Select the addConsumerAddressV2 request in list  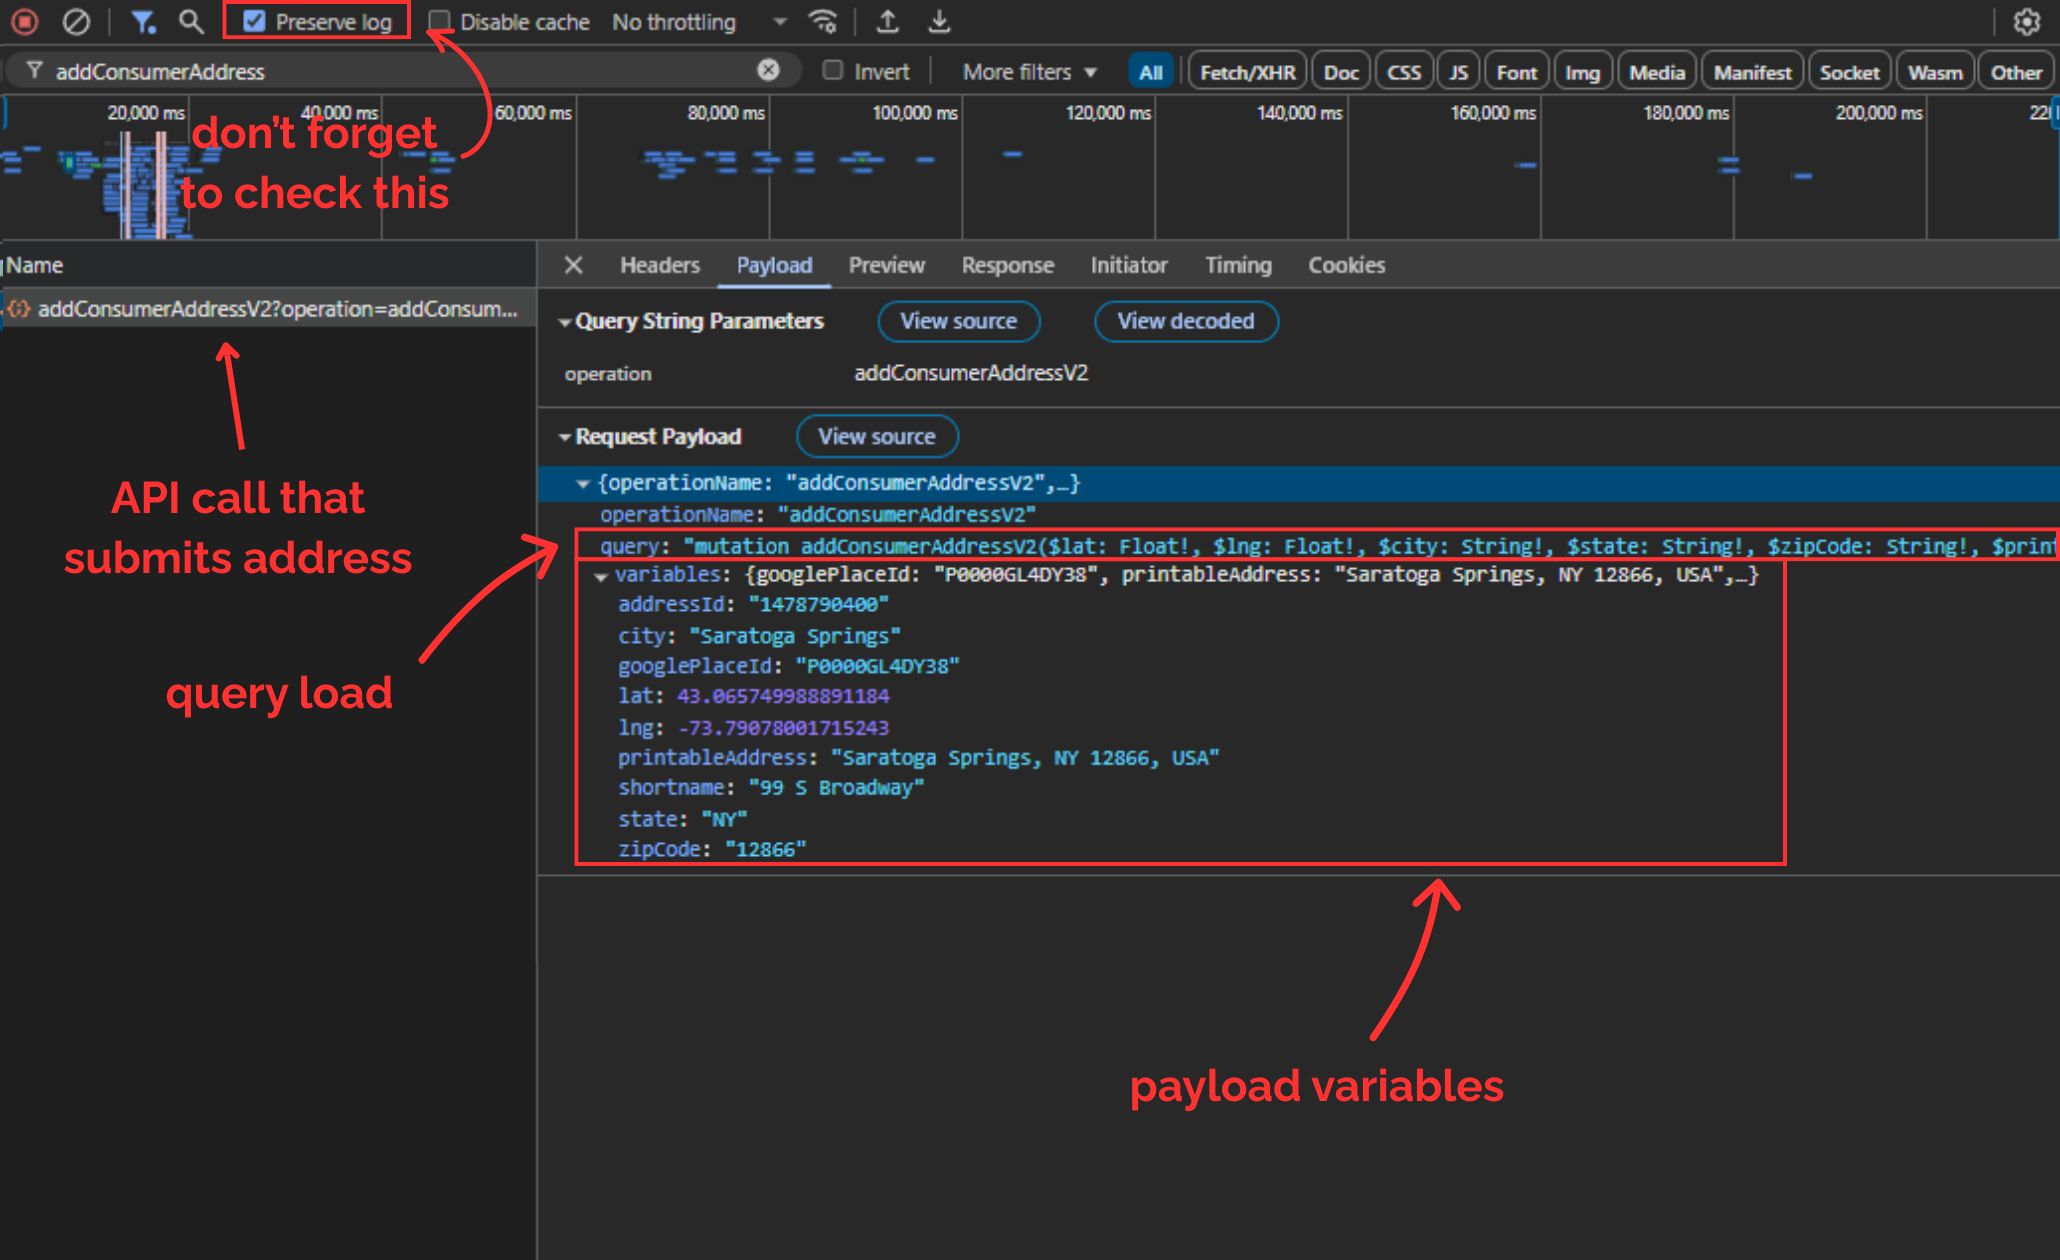click(x=270, y=309)
